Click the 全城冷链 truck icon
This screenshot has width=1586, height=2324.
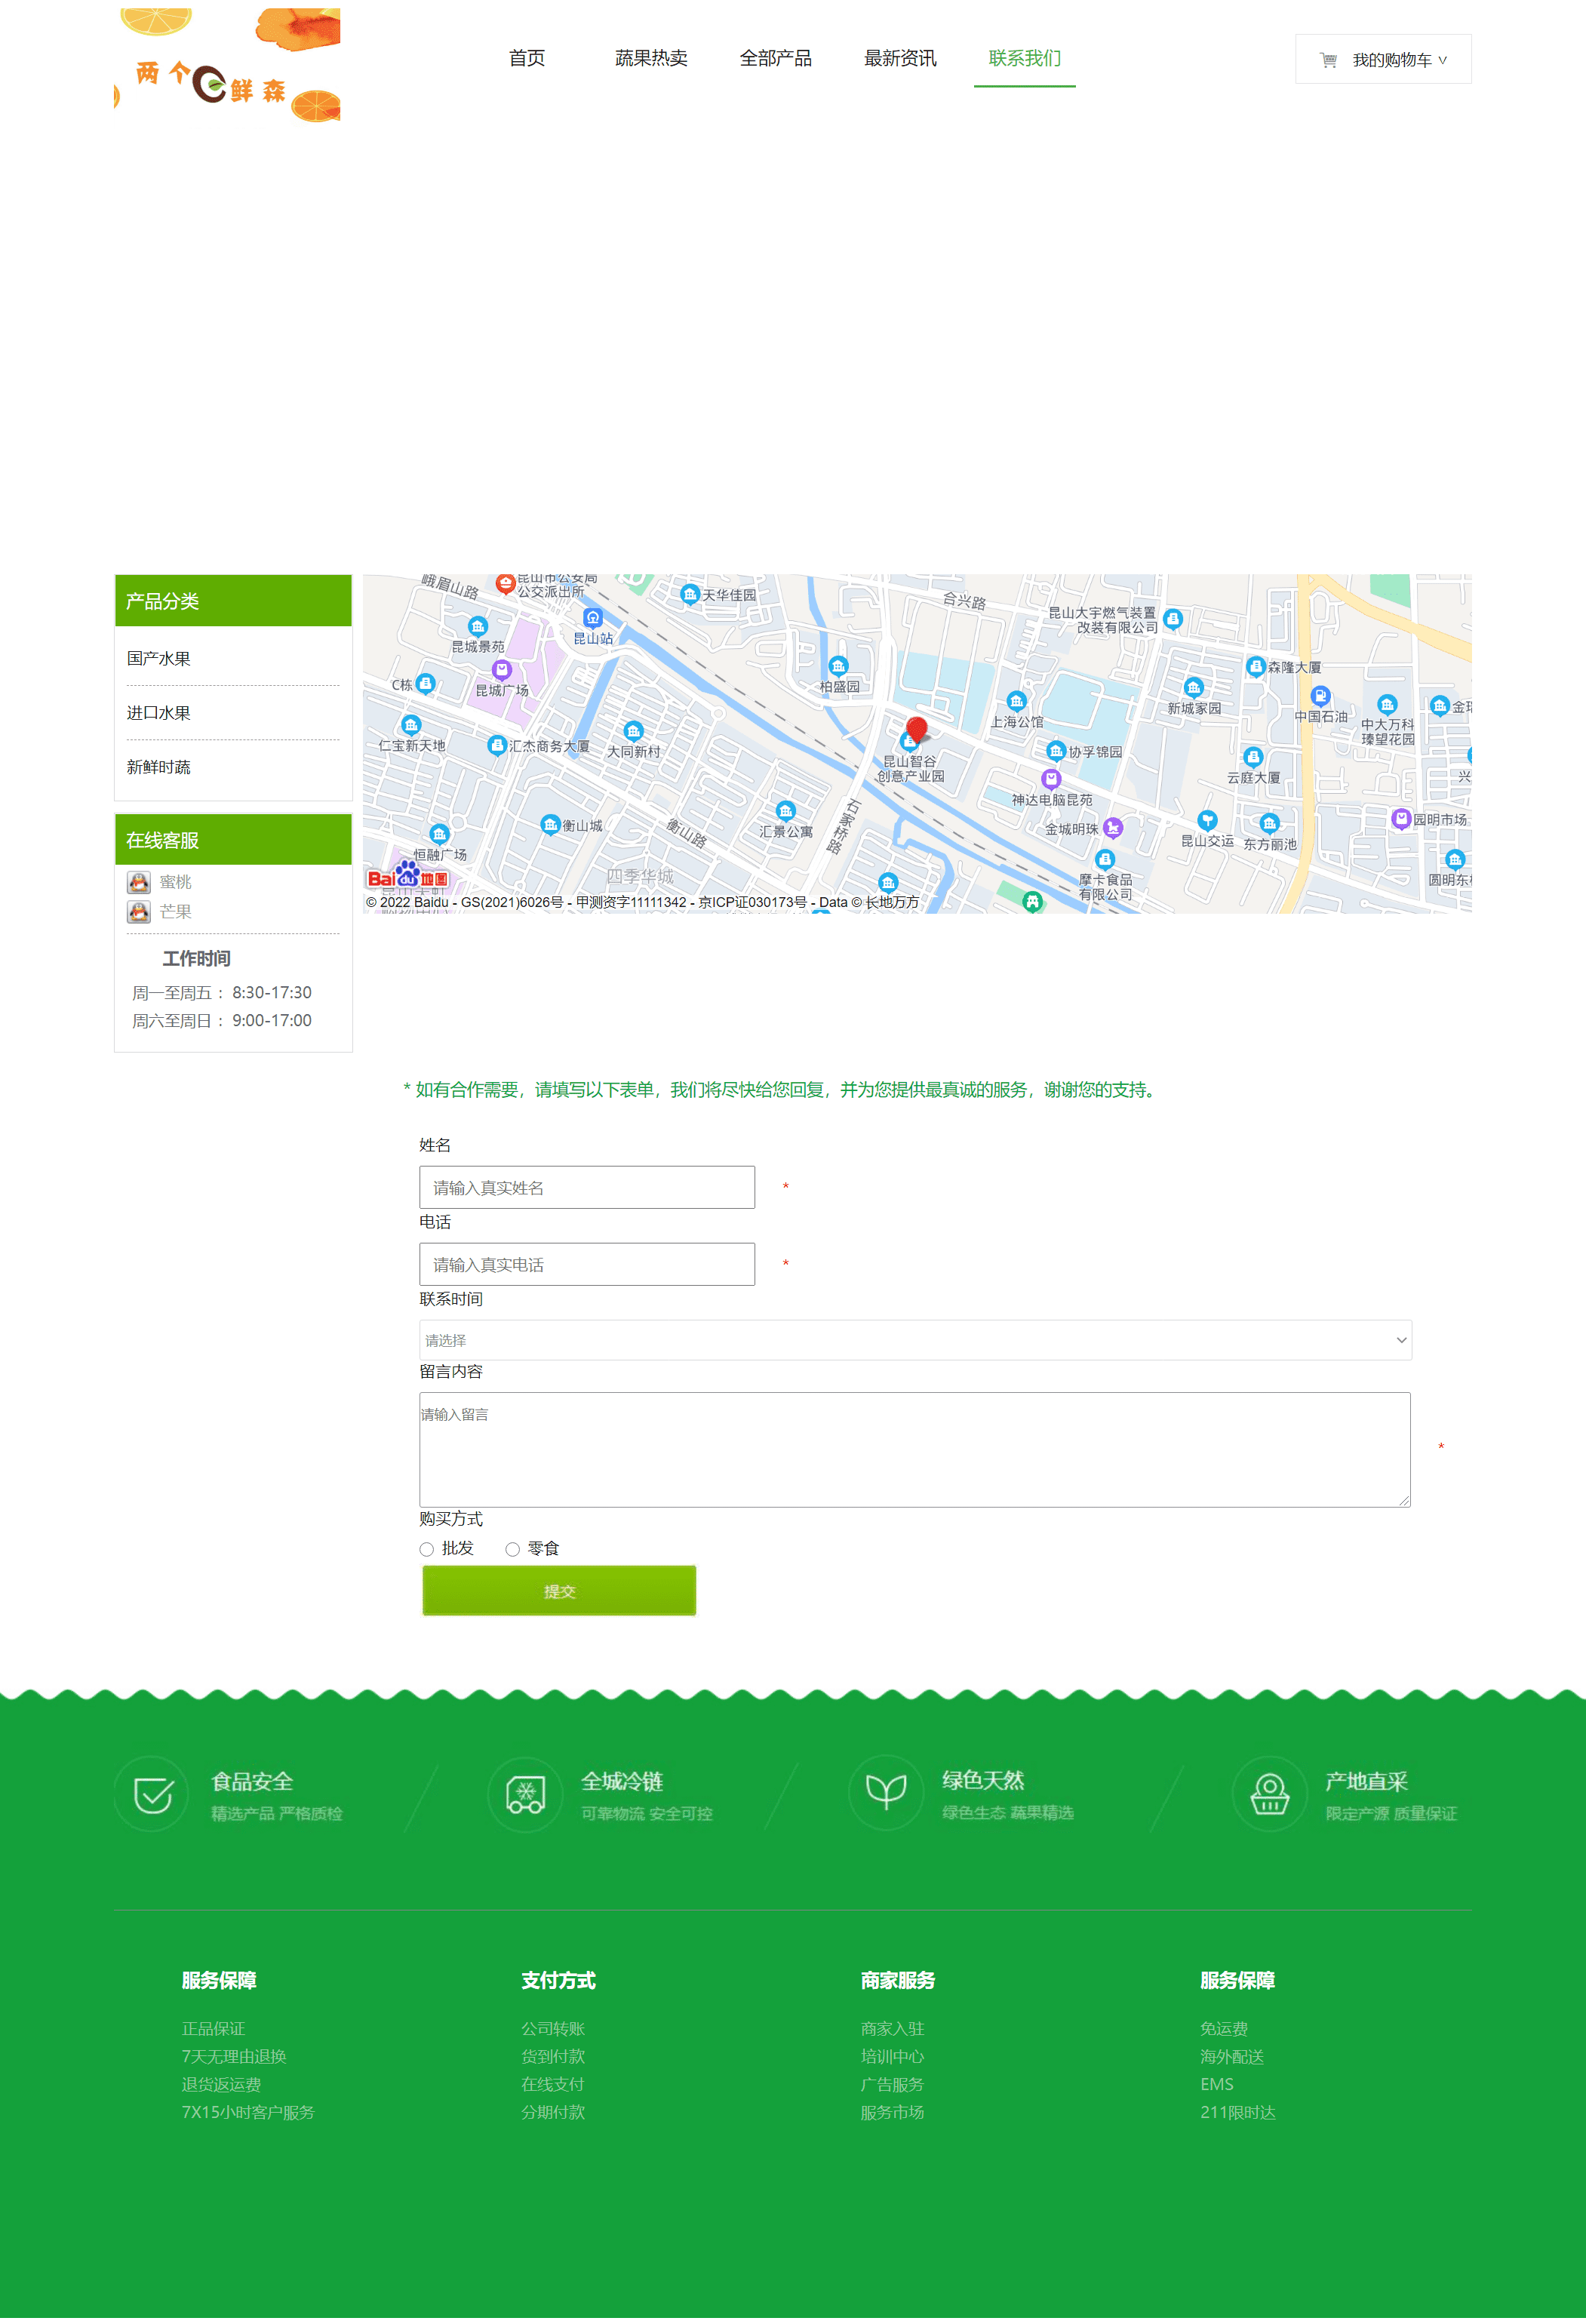tap(524, 1794)
